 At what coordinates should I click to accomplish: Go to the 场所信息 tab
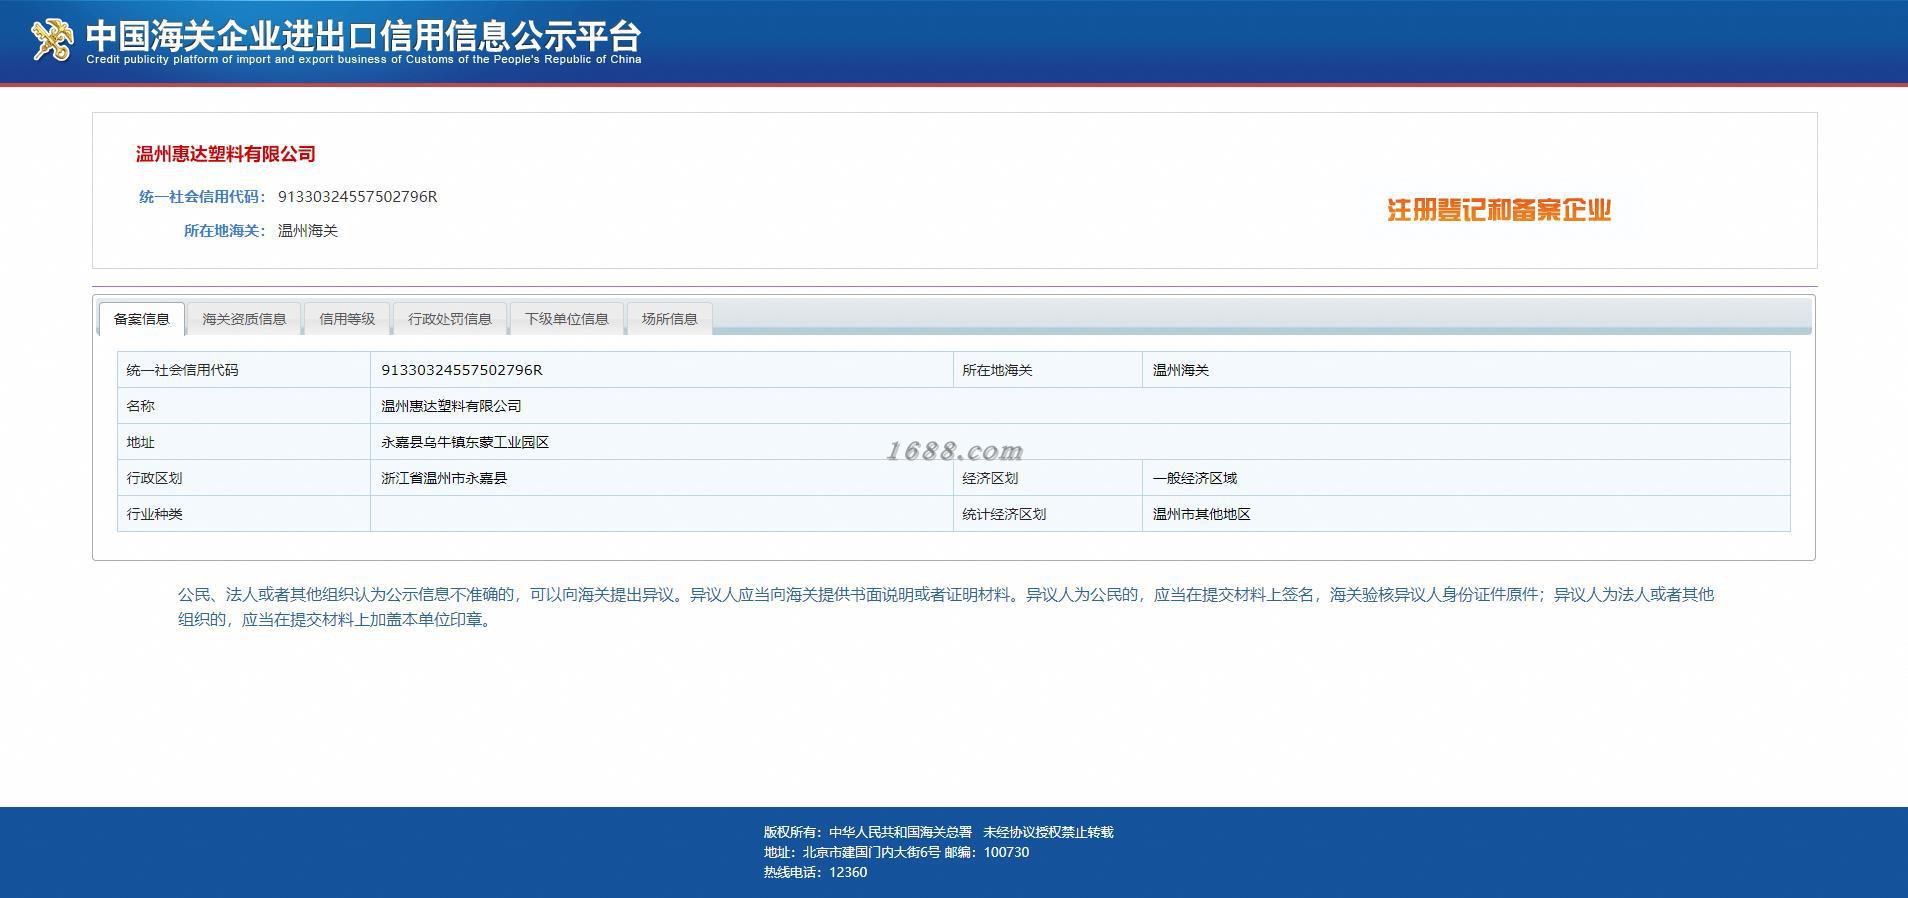(670, 319)
